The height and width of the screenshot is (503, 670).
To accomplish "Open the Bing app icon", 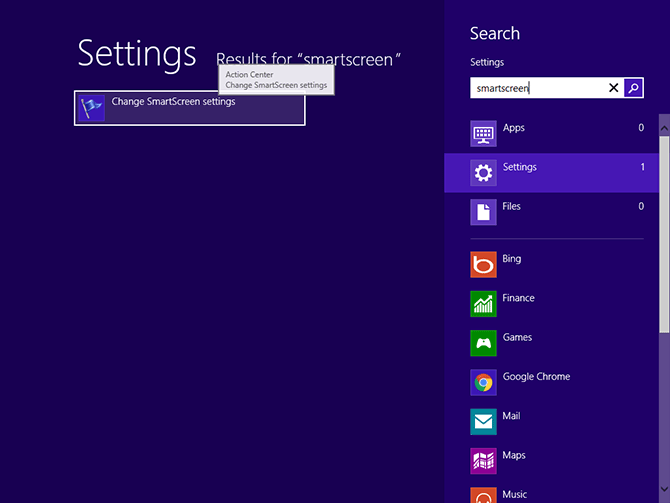I will pyautogui.click(x=483, y=265).
